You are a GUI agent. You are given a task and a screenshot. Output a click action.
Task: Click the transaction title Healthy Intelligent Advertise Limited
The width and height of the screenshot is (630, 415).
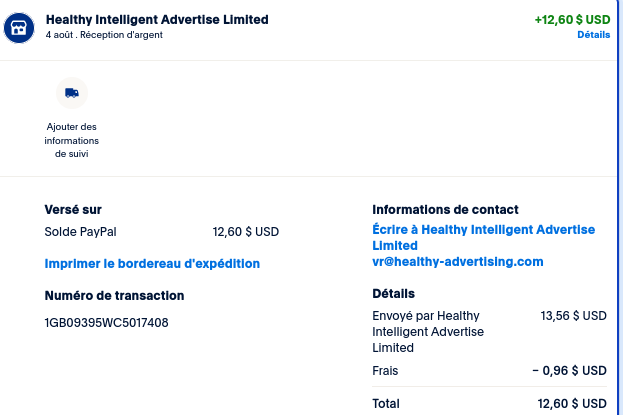pos(157,19)
